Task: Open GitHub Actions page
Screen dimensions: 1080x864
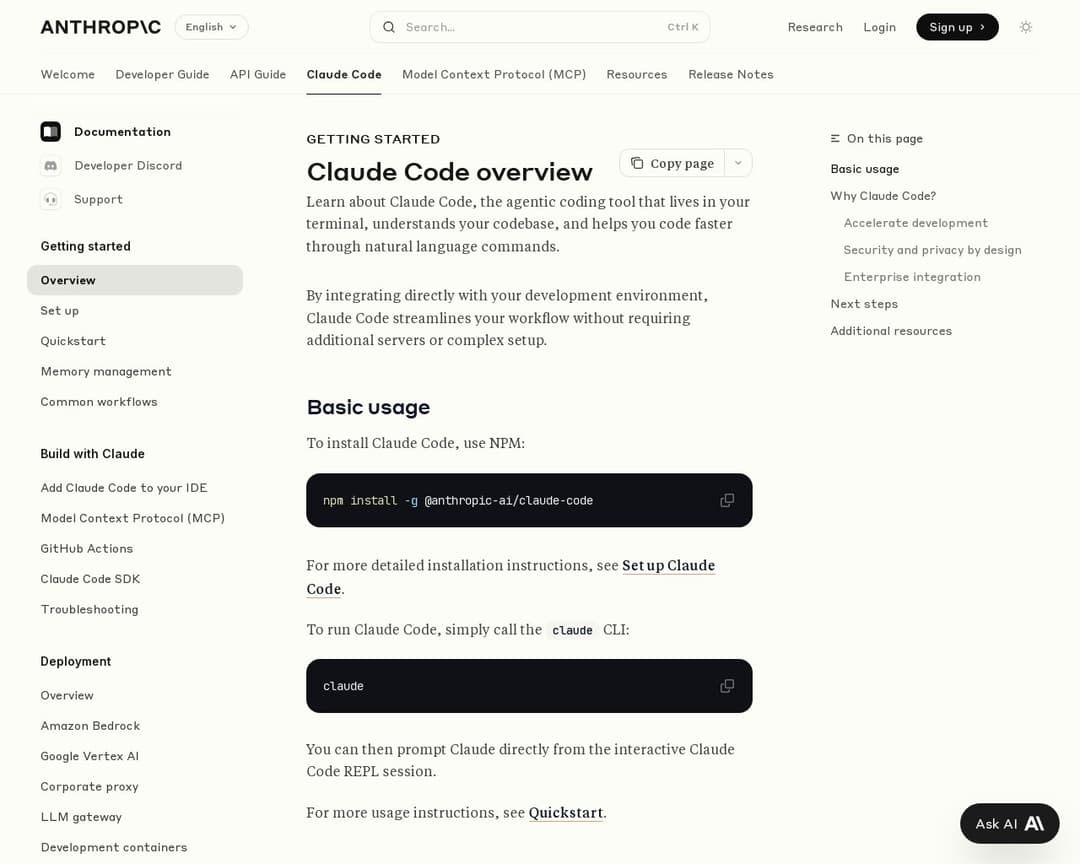Action: [87, 548]
